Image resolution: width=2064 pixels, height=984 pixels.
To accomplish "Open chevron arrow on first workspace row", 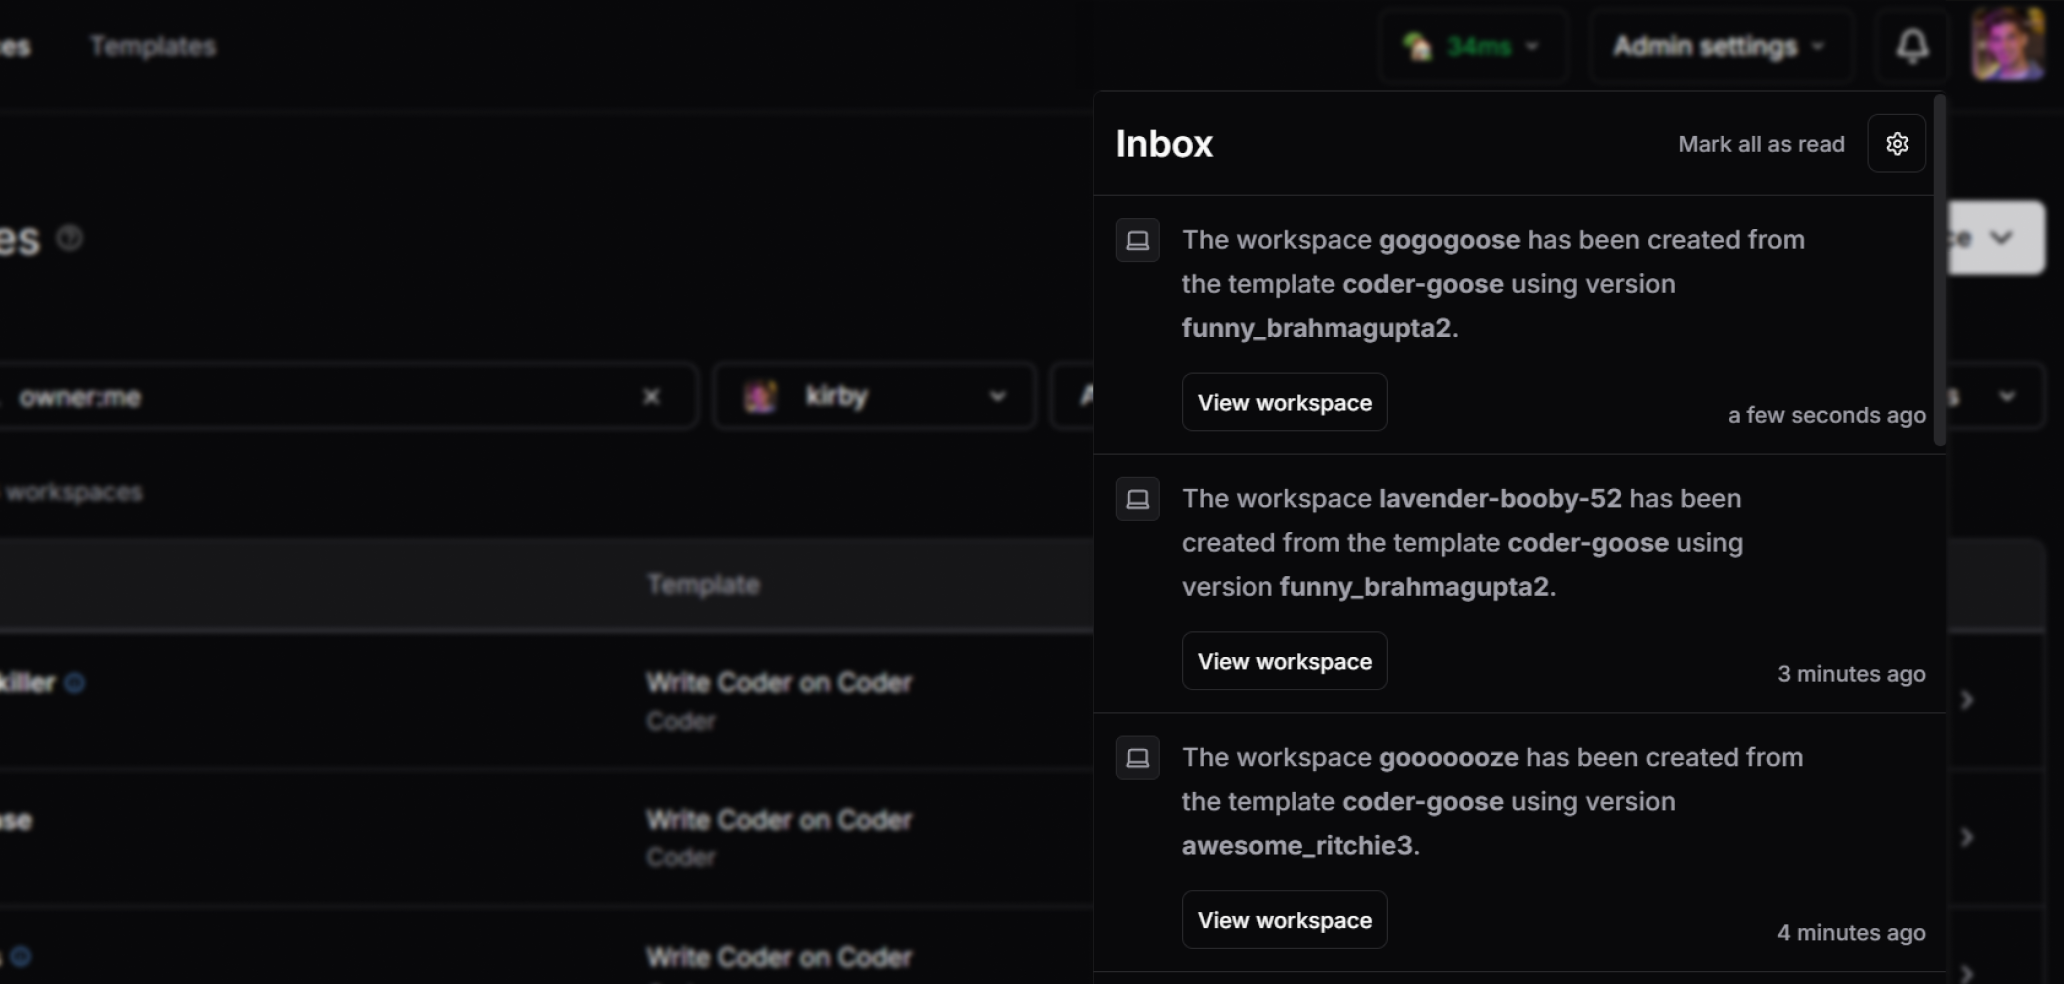I will [x=1967, y=700].
